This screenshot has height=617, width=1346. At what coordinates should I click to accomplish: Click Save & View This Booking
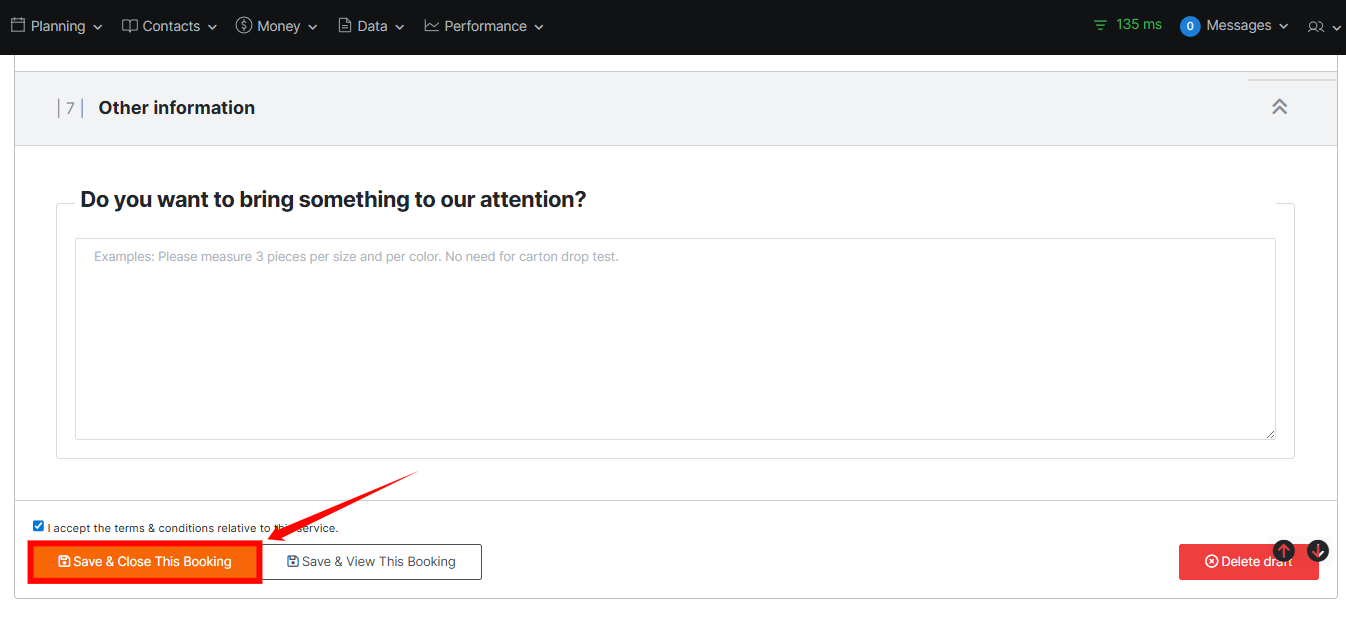pos(371,562)
